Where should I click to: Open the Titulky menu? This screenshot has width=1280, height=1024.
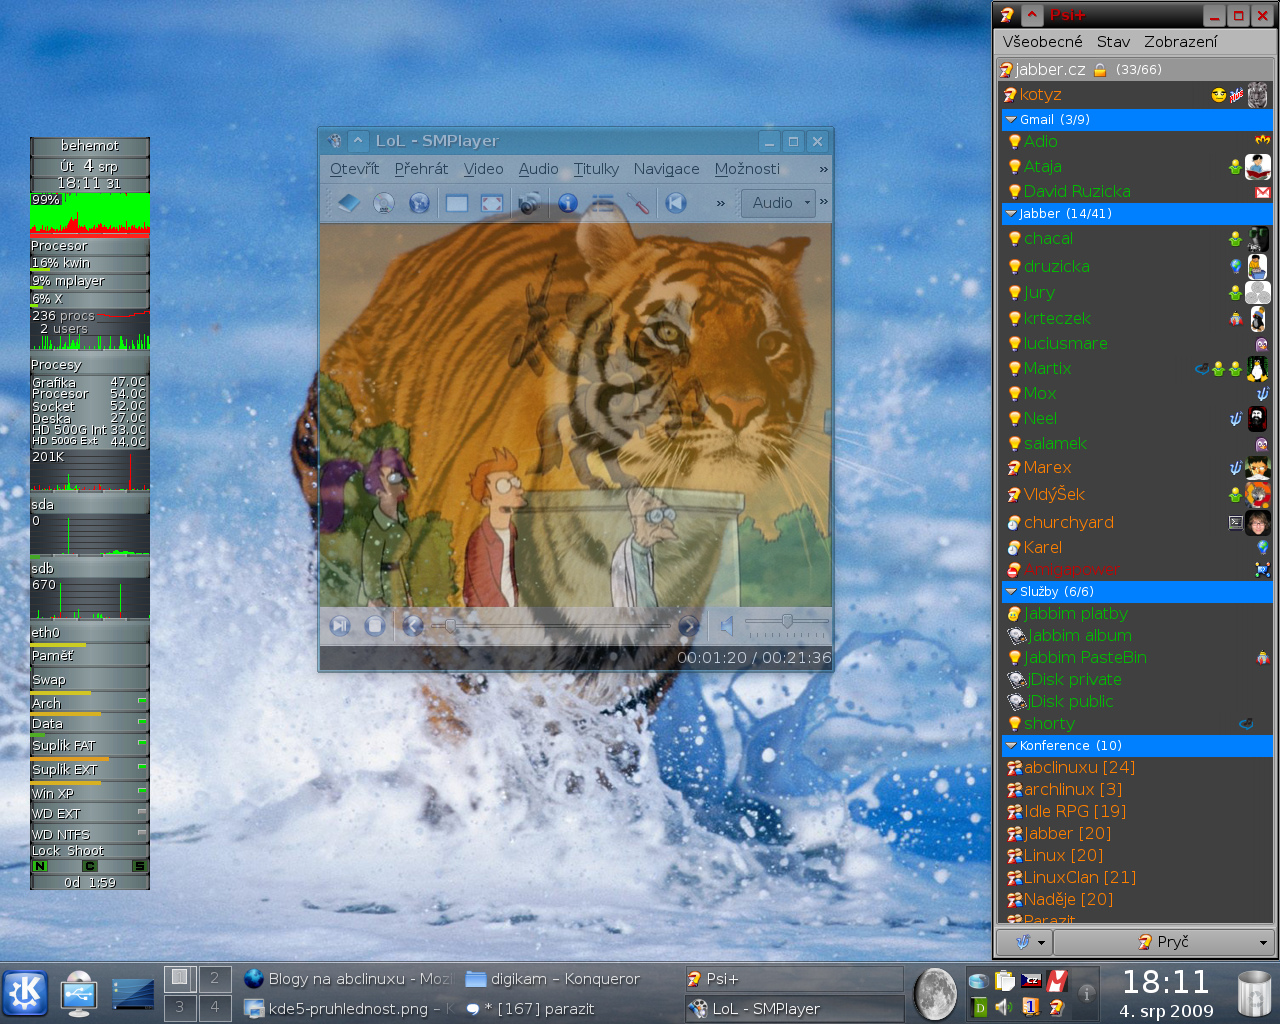tap(596, 169)
